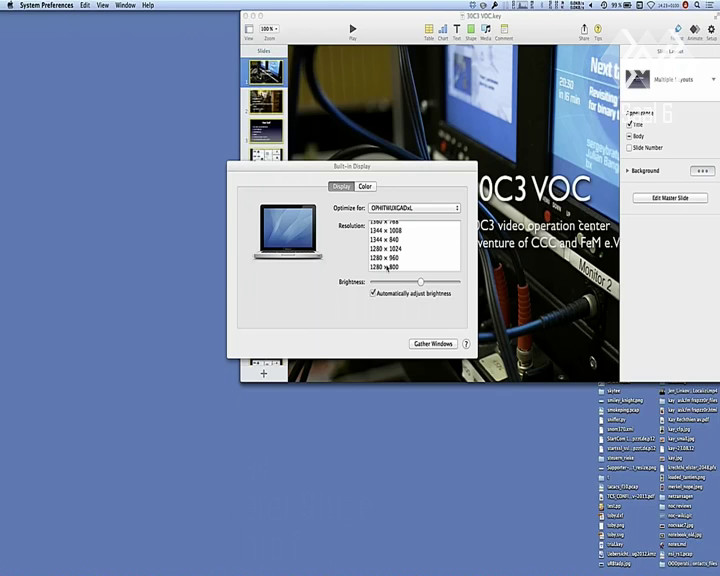Open the Optimize for dropdown

[414, 208]
